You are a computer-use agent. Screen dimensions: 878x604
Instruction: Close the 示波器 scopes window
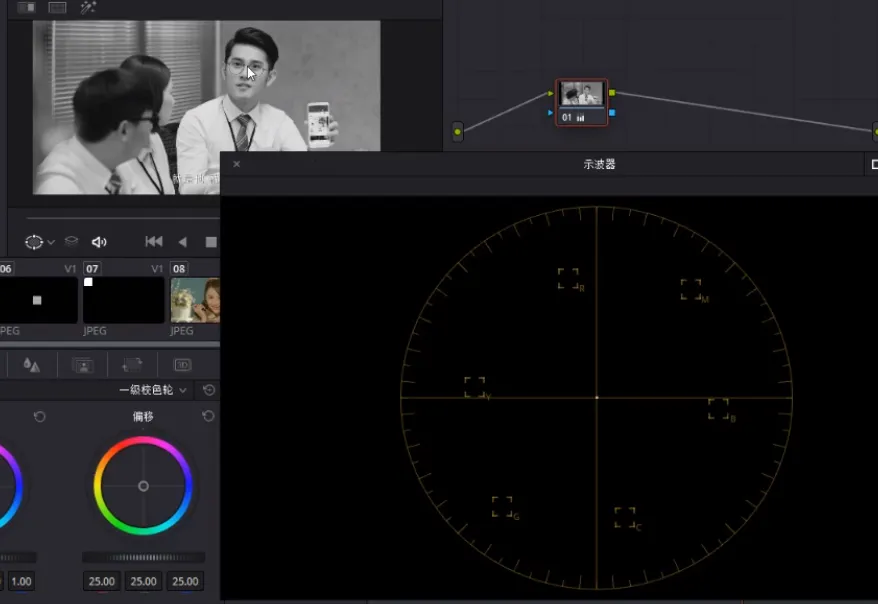click(x=237, y=164)
